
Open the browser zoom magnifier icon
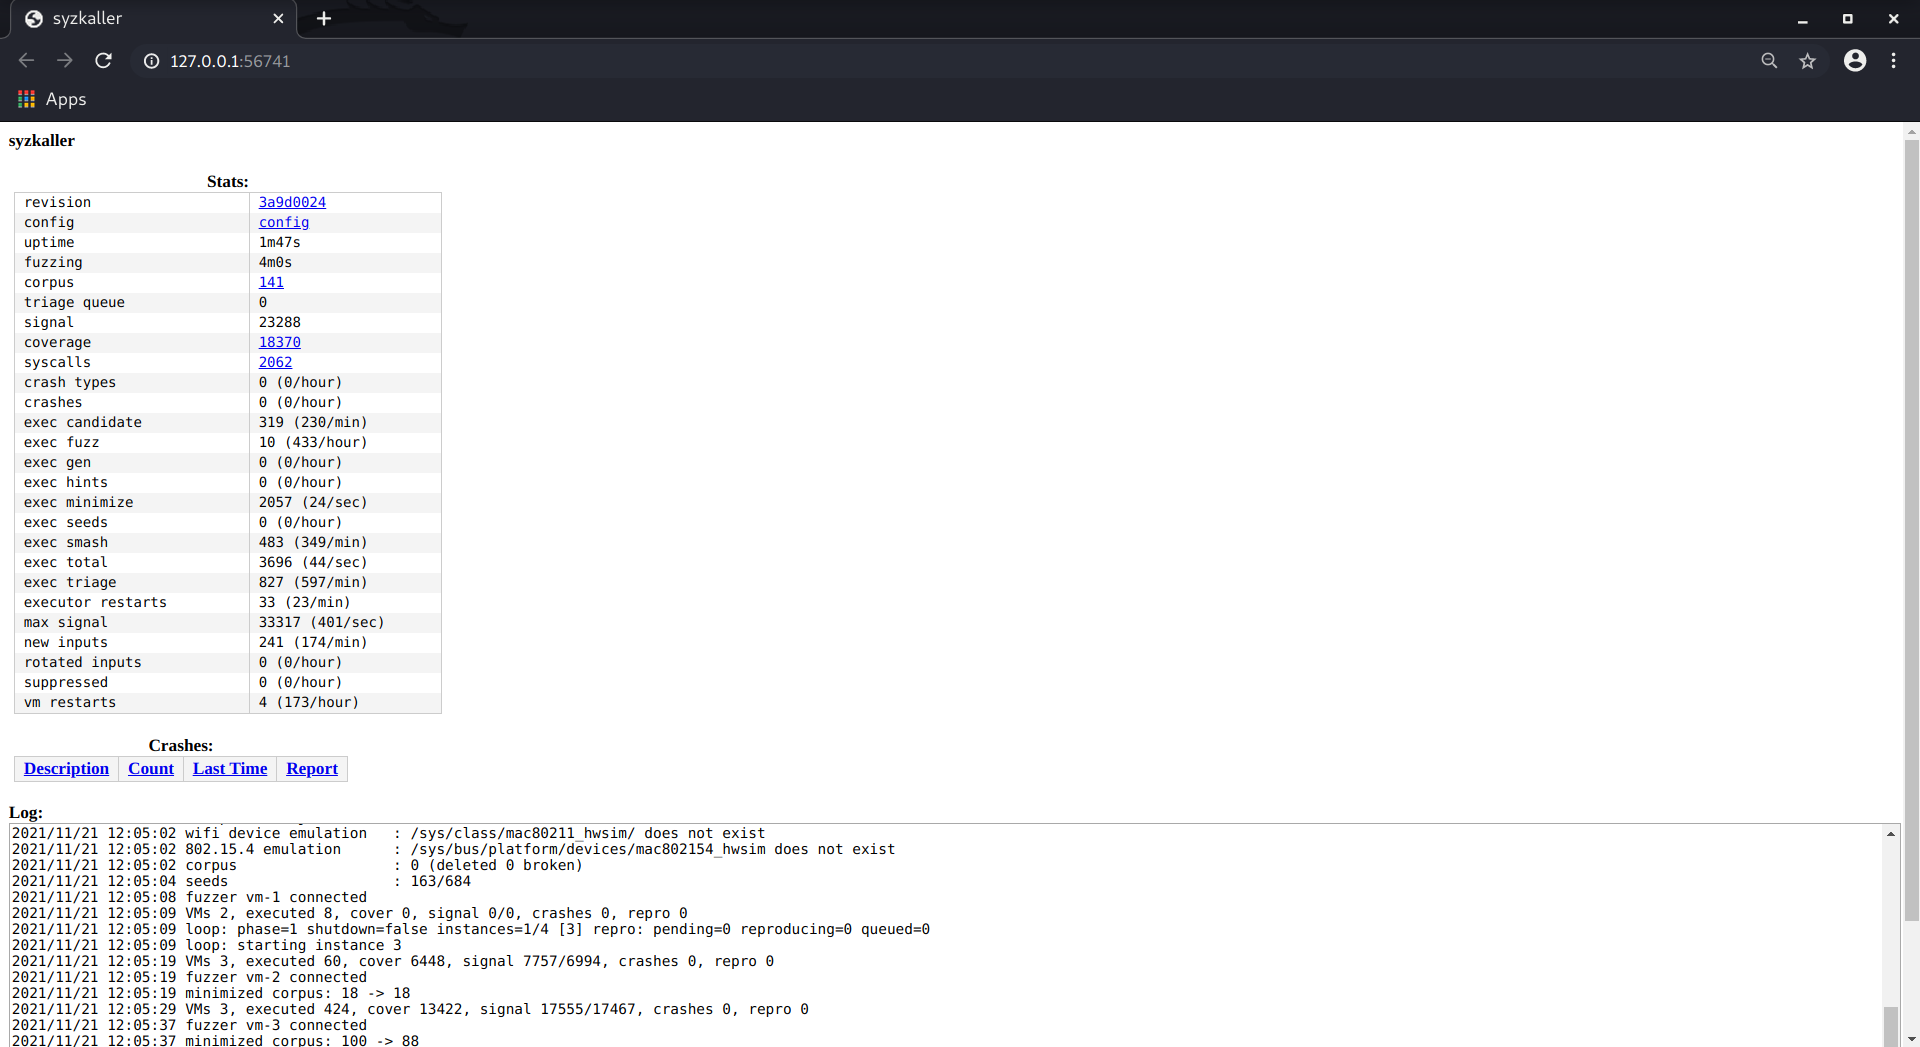tap(1769, 61)
